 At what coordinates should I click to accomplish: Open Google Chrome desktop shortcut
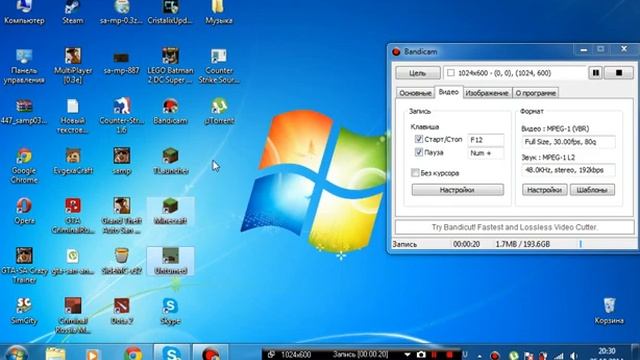pyautogui.click(x=24, y=166)
